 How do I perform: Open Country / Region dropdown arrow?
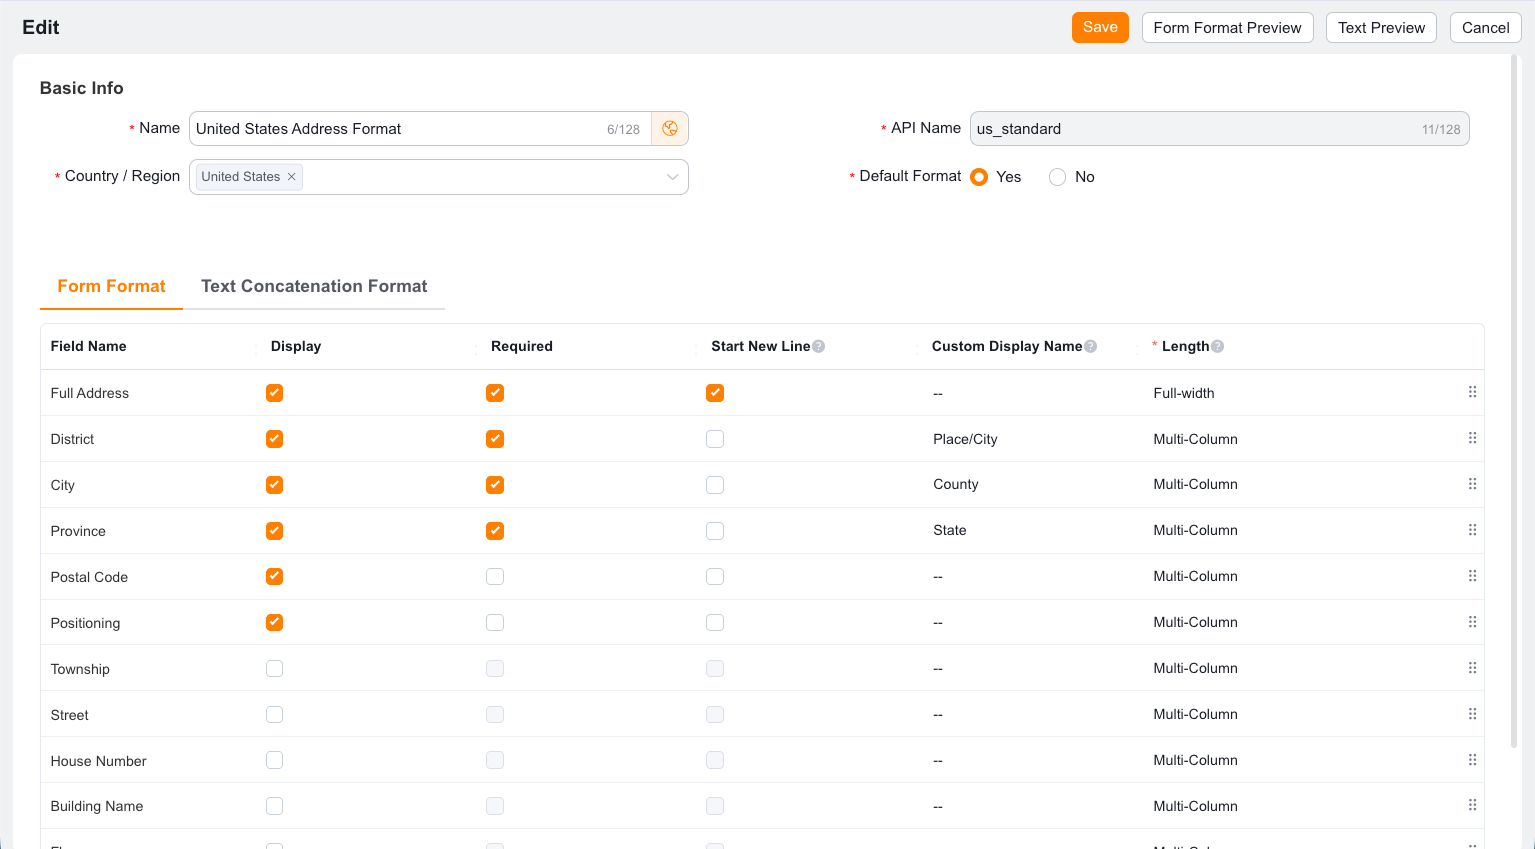[x=672, y=177]
